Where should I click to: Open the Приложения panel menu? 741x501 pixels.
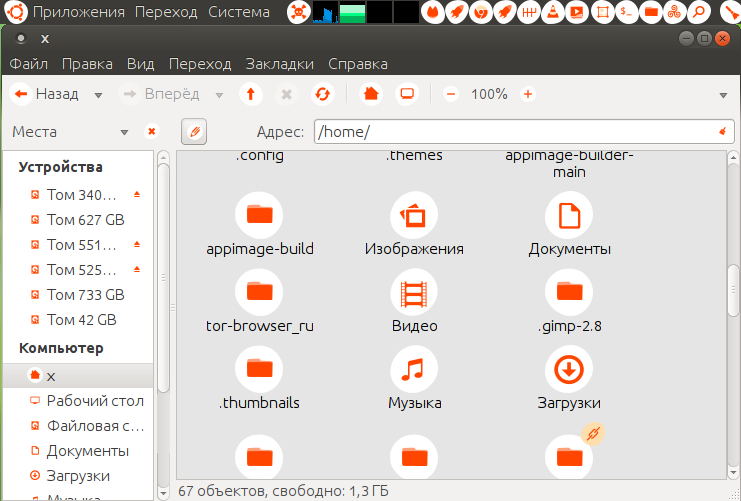pyautogui.click(x=79, y=12)
